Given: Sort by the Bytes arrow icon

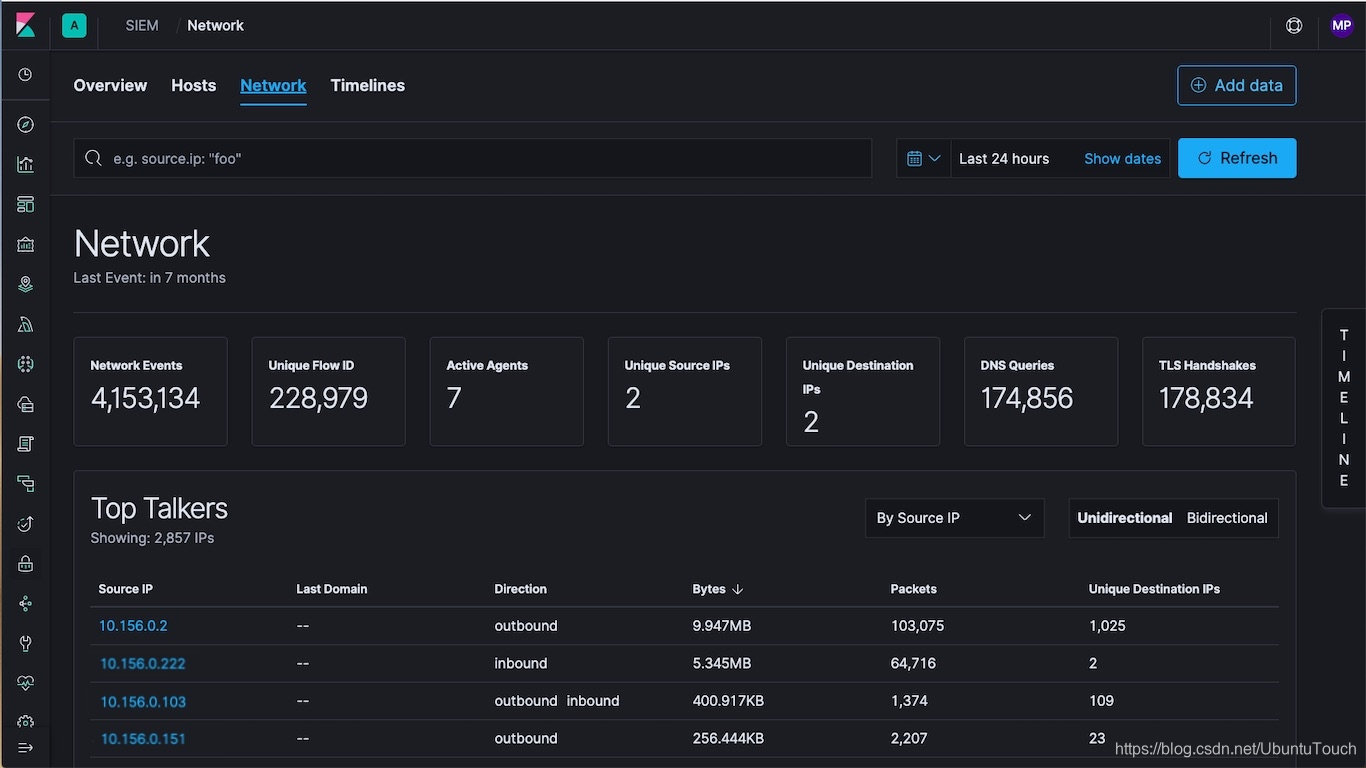Looking at the screenshot, I should (x=738, y=589).
